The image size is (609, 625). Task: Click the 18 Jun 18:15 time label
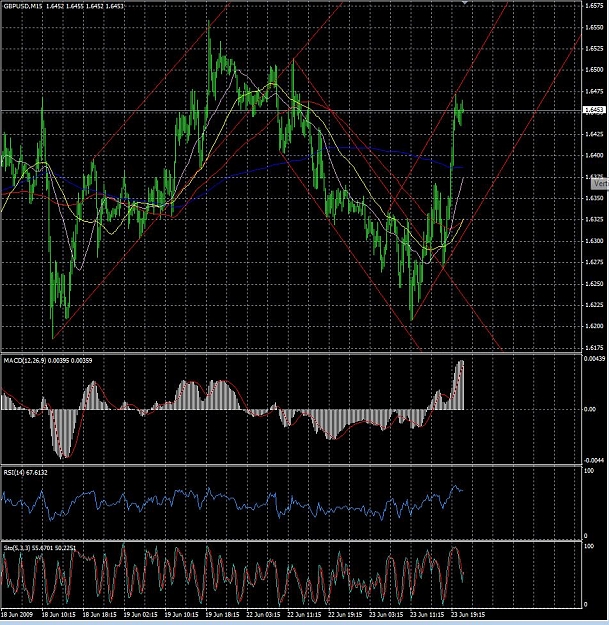coord(100,615)
